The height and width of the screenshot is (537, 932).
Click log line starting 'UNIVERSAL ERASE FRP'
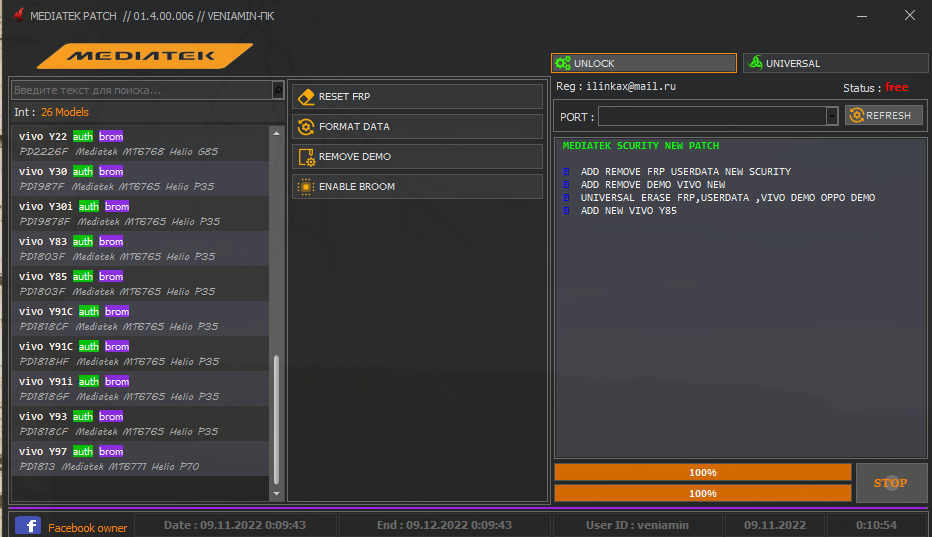click(x=728, y=197)
